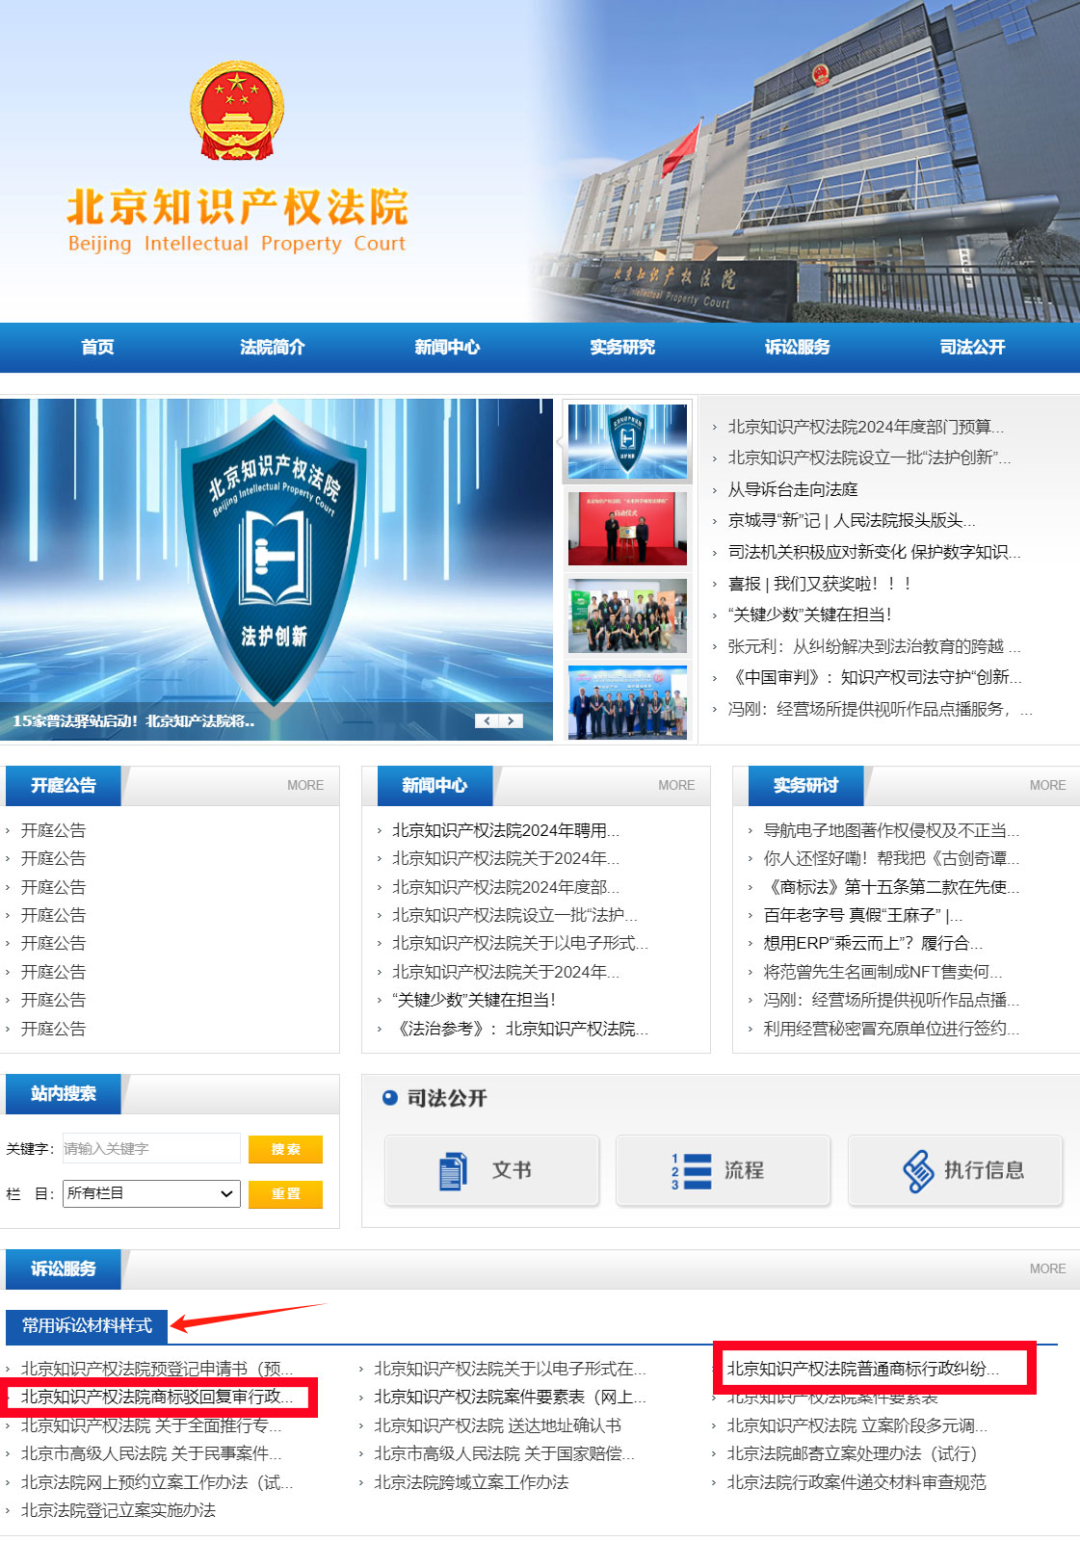Click the orange 重置 button
The width and height of the screenshot is (1080, 1542).
(285, 1194)
